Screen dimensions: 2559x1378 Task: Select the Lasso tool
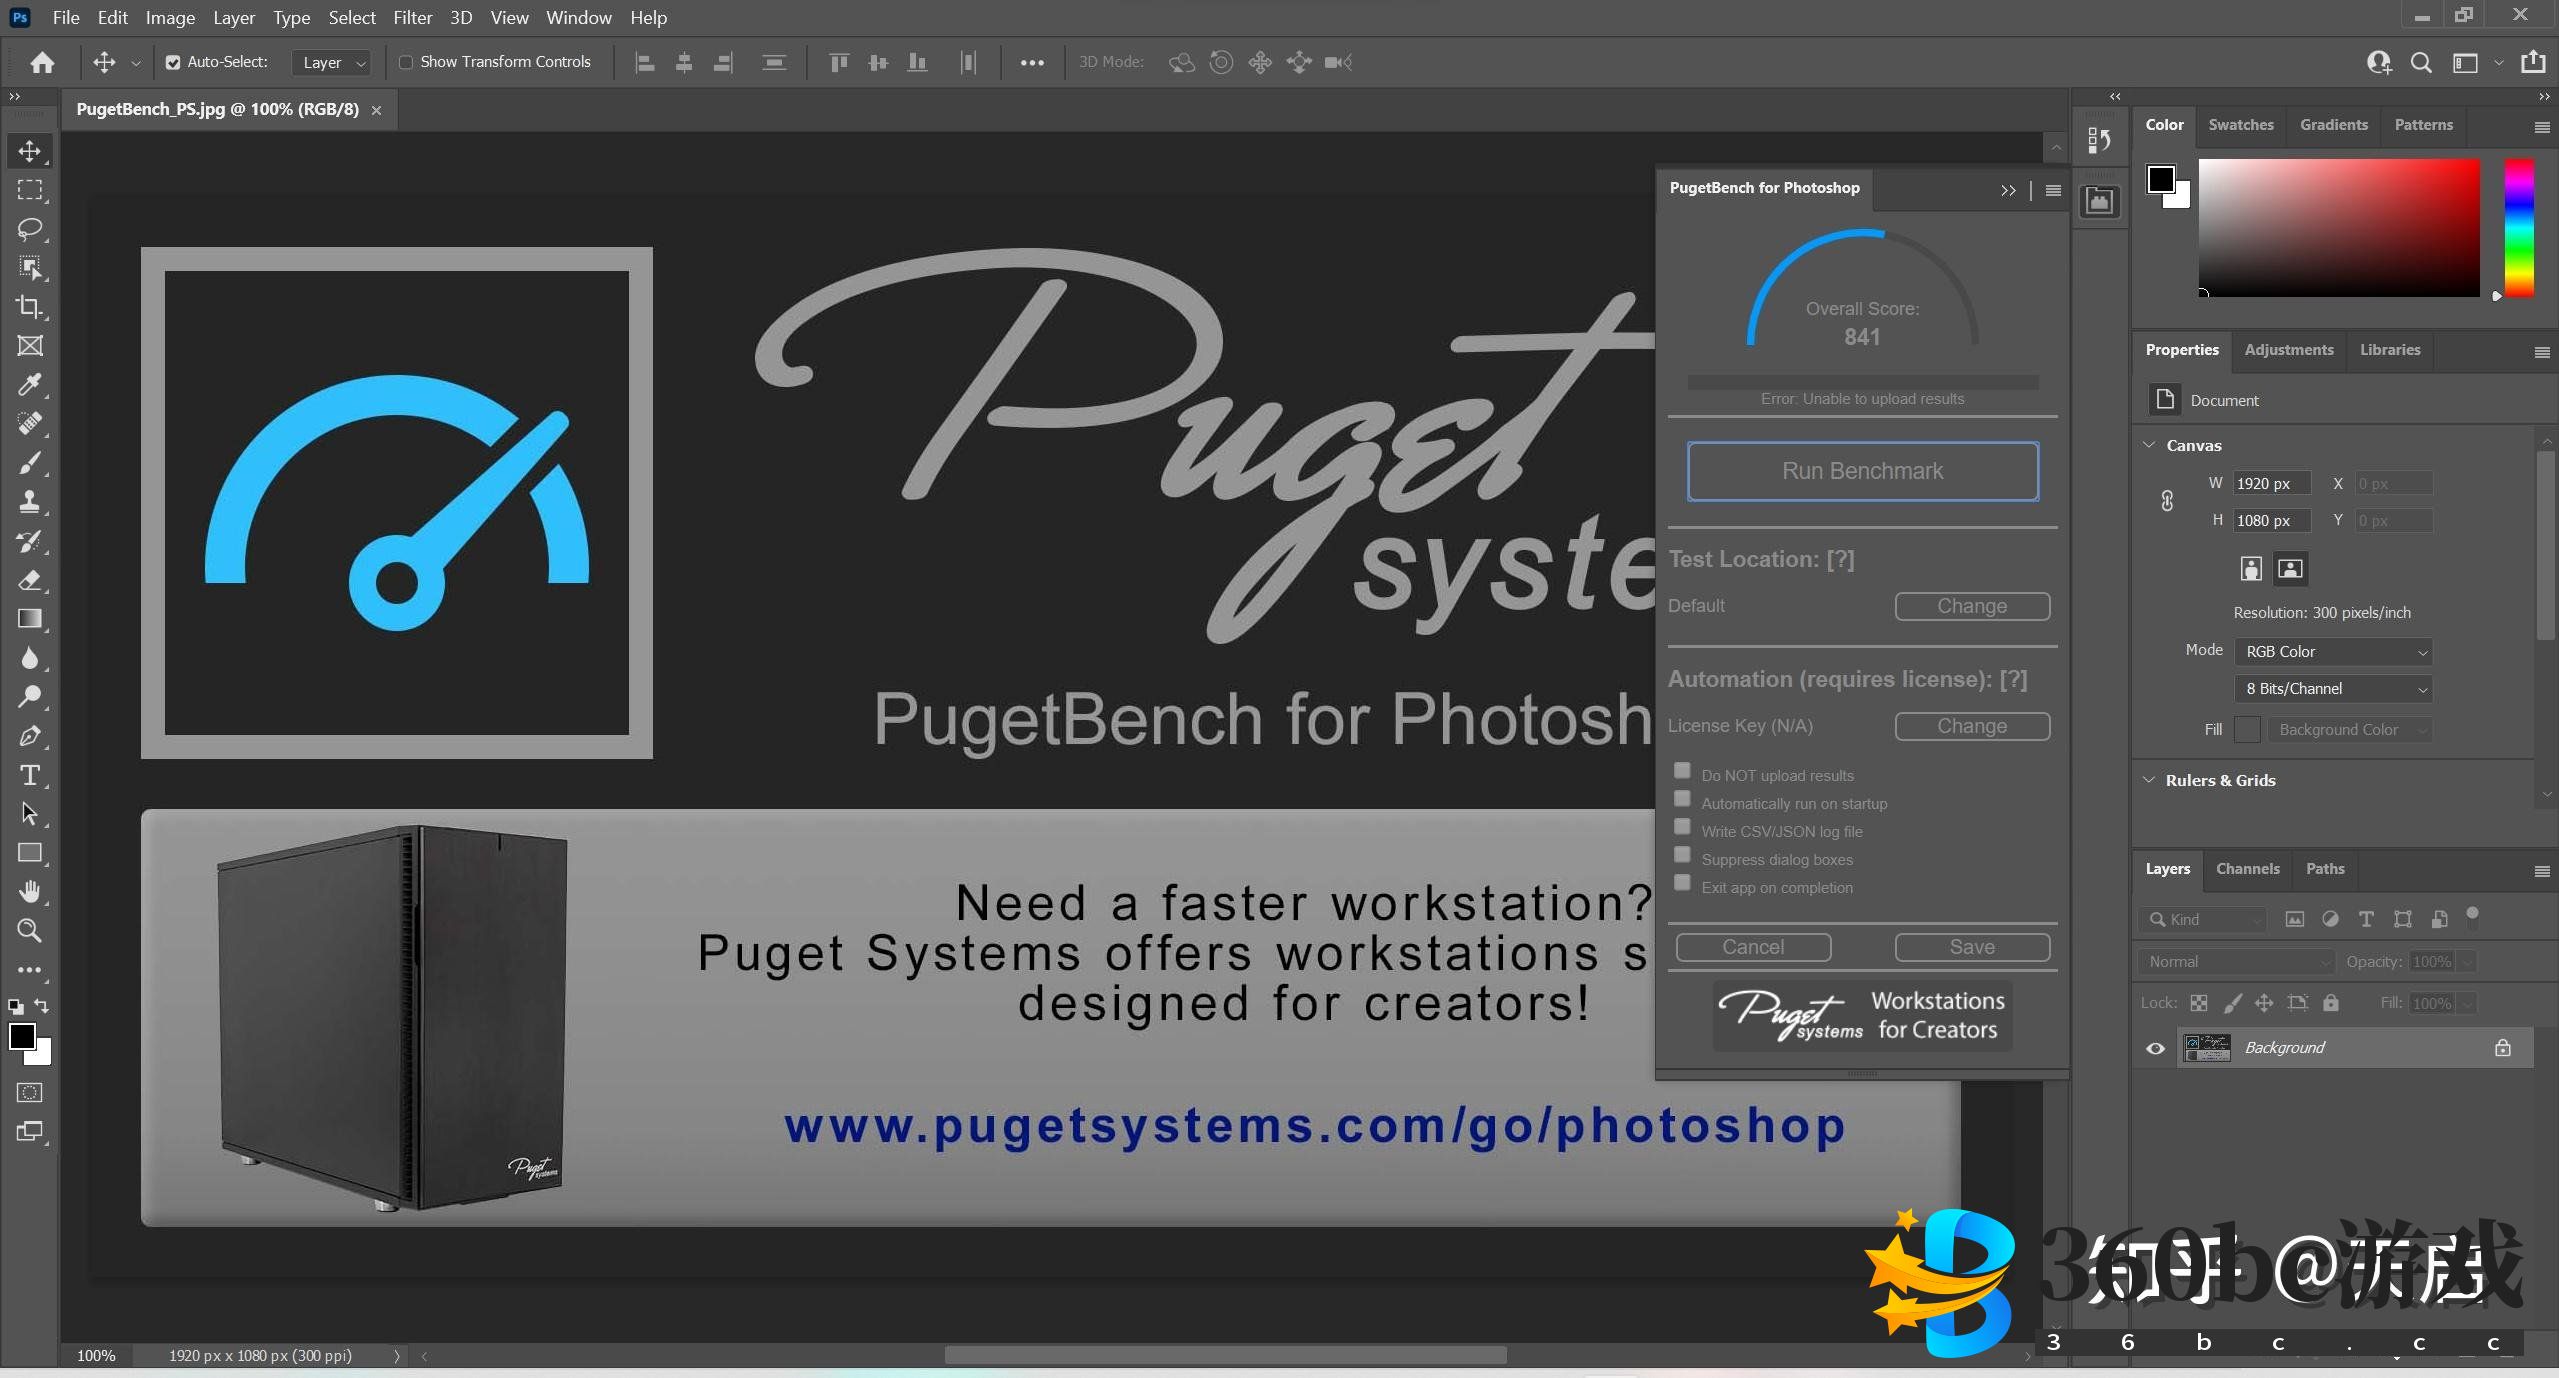pos(29,228)
